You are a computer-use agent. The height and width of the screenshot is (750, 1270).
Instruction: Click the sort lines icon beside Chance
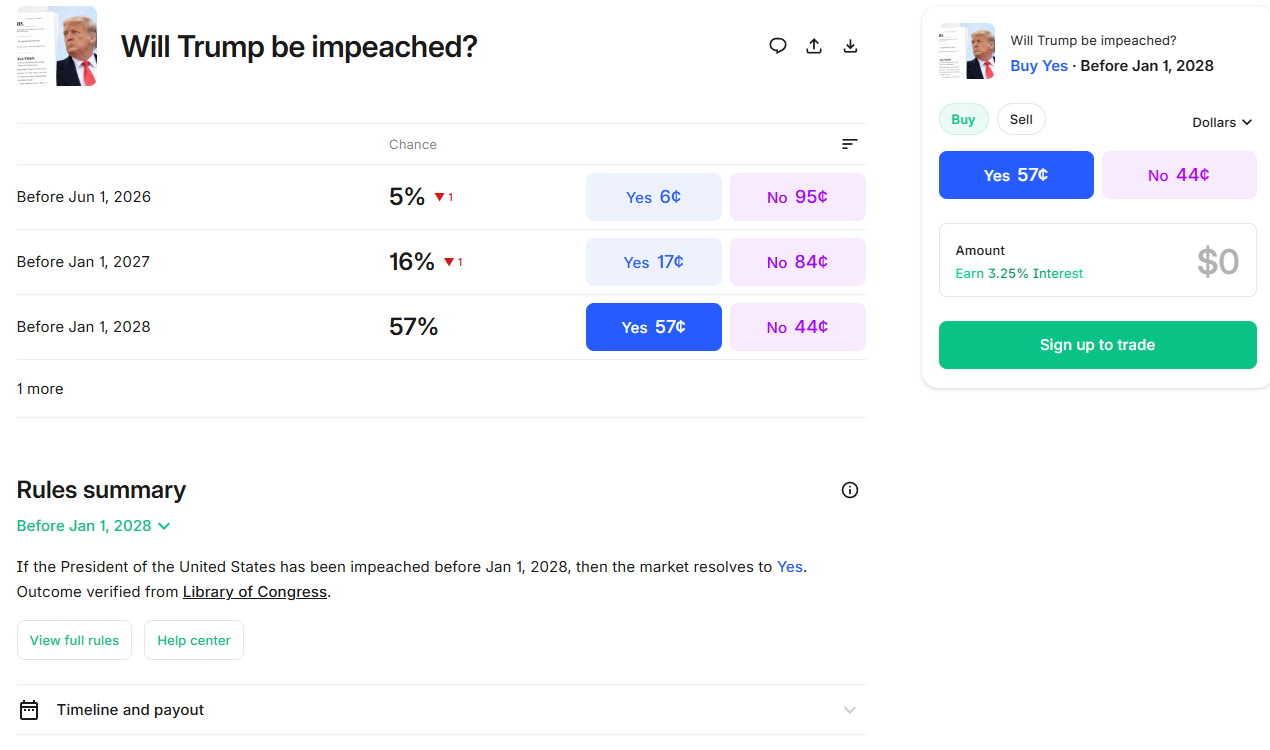click(850, 144)
